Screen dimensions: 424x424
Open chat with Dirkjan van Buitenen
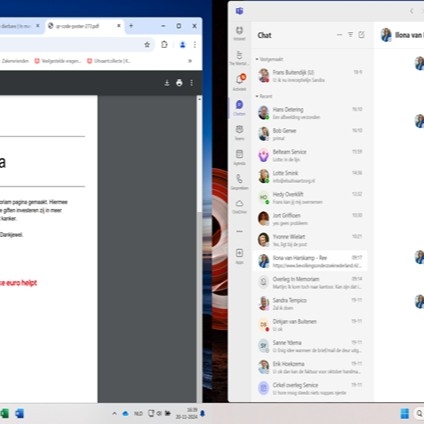pos(310,325)
